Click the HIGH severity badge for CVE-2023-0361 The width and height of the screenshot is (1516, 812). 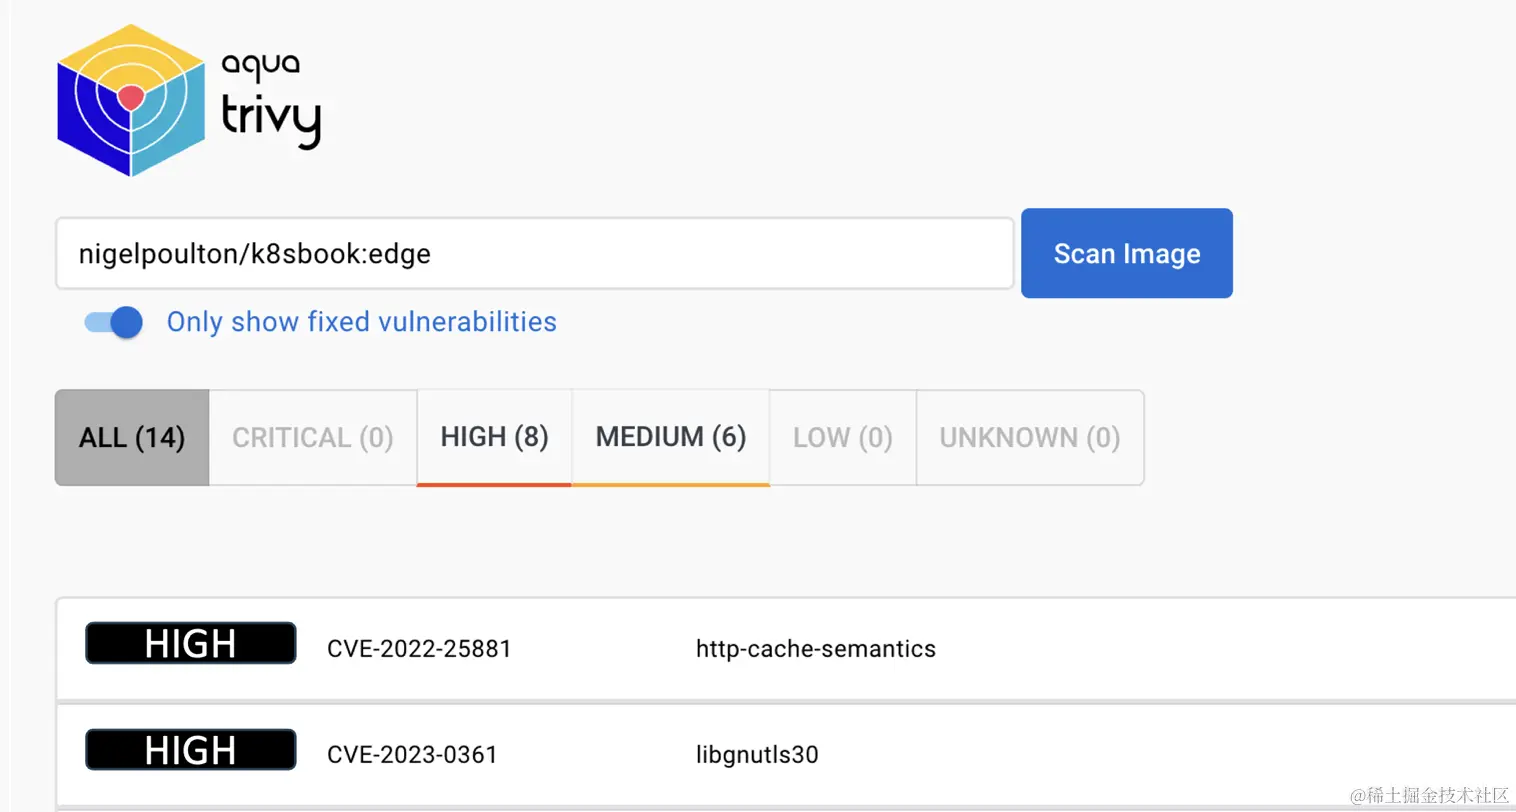[x=190, y=750]
